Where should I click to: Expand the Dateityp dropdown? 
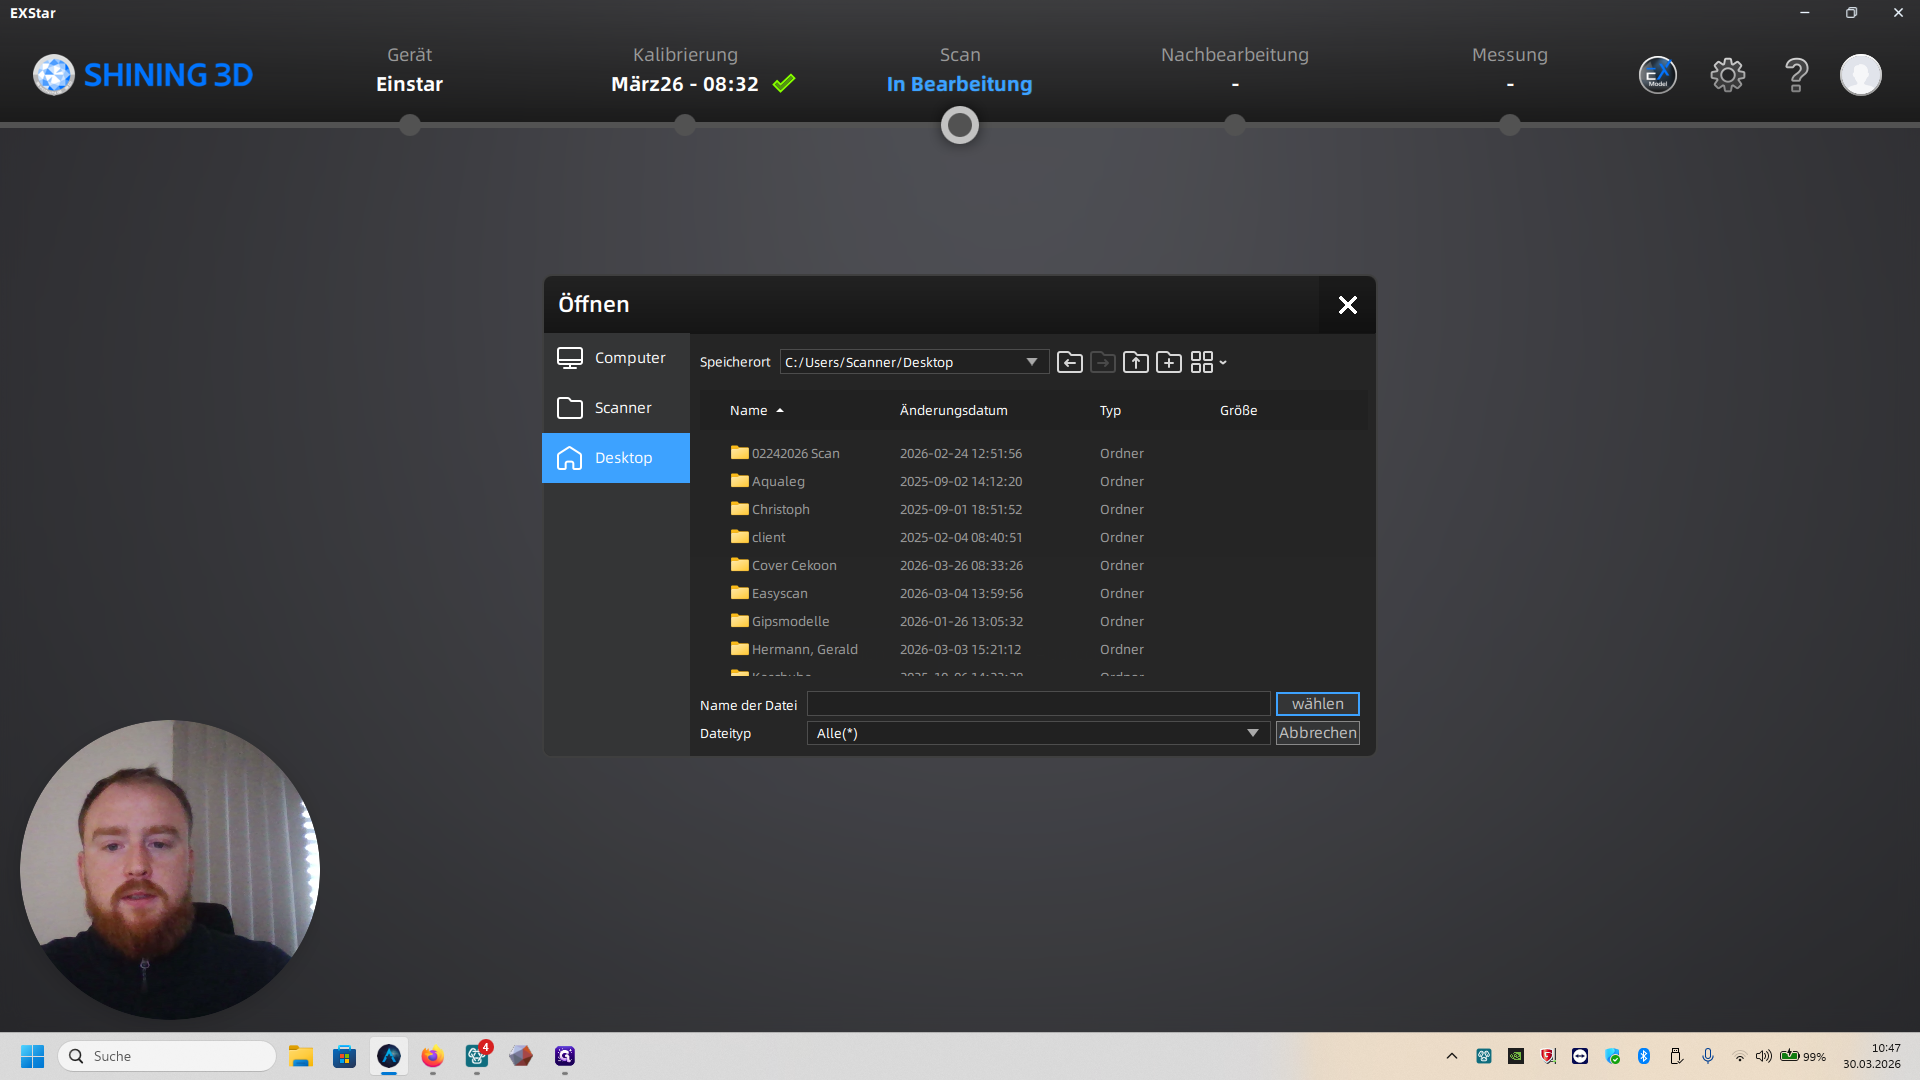1252,733
